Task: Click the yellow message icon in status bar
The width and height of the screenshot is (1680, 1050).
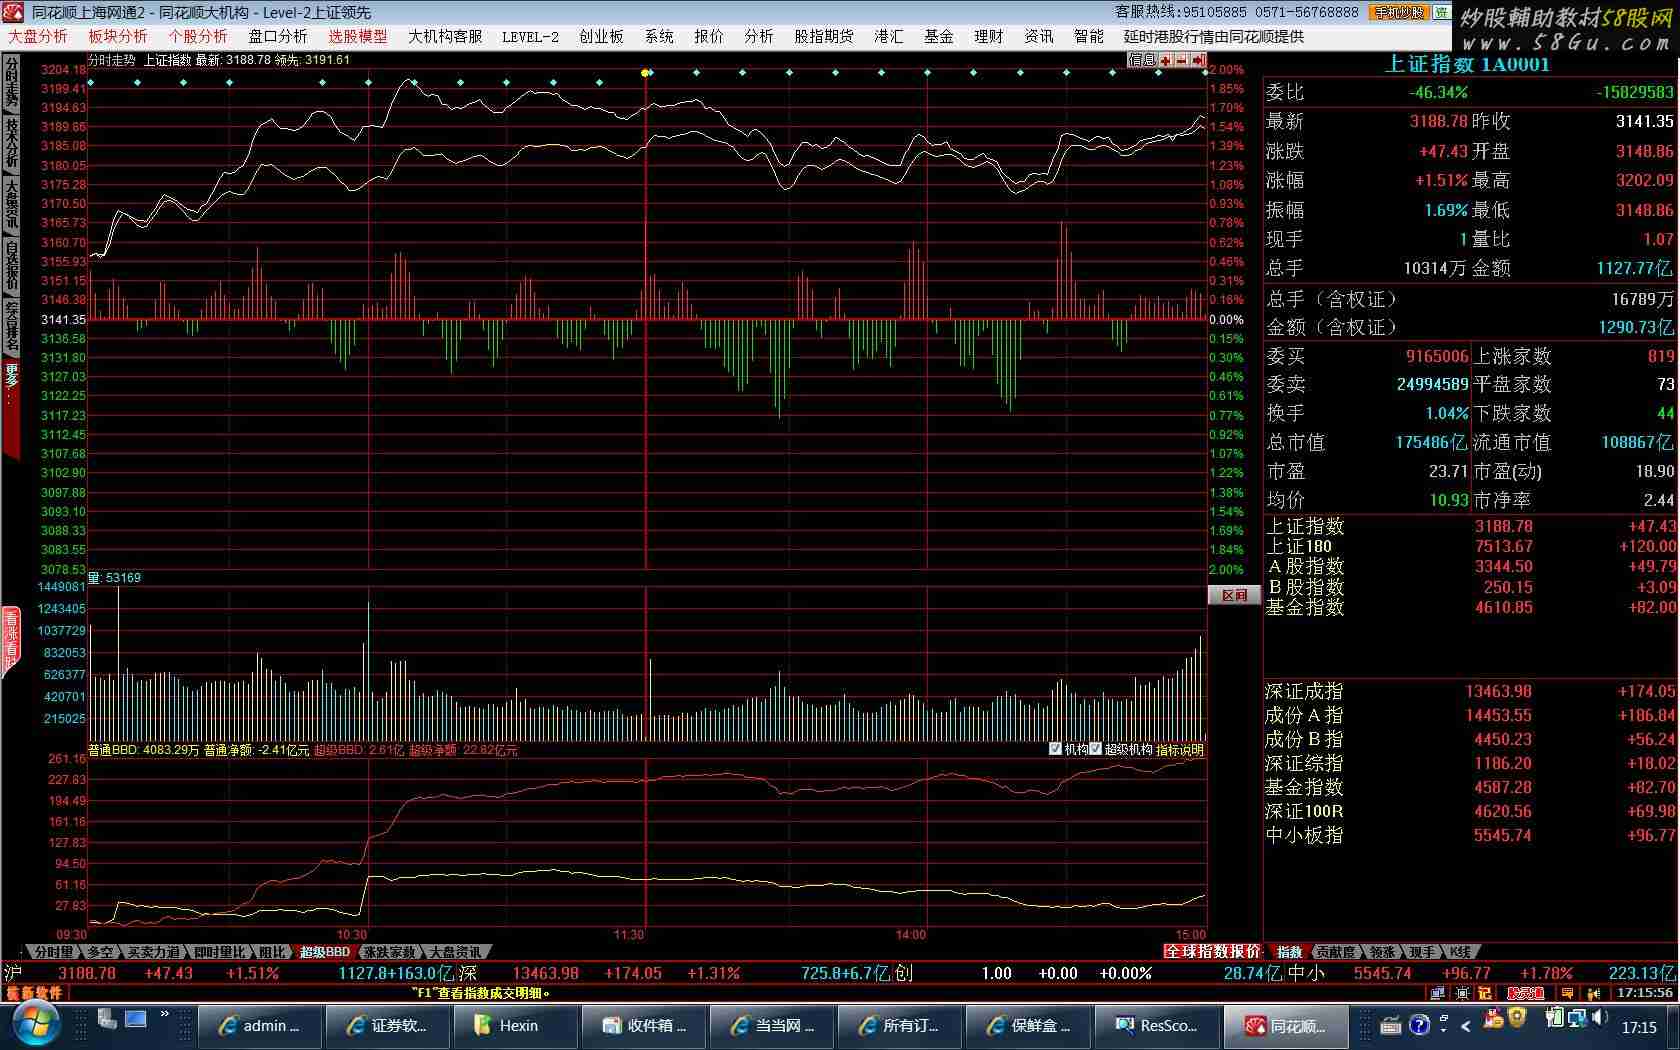Action: click(x=1567, y=993)
